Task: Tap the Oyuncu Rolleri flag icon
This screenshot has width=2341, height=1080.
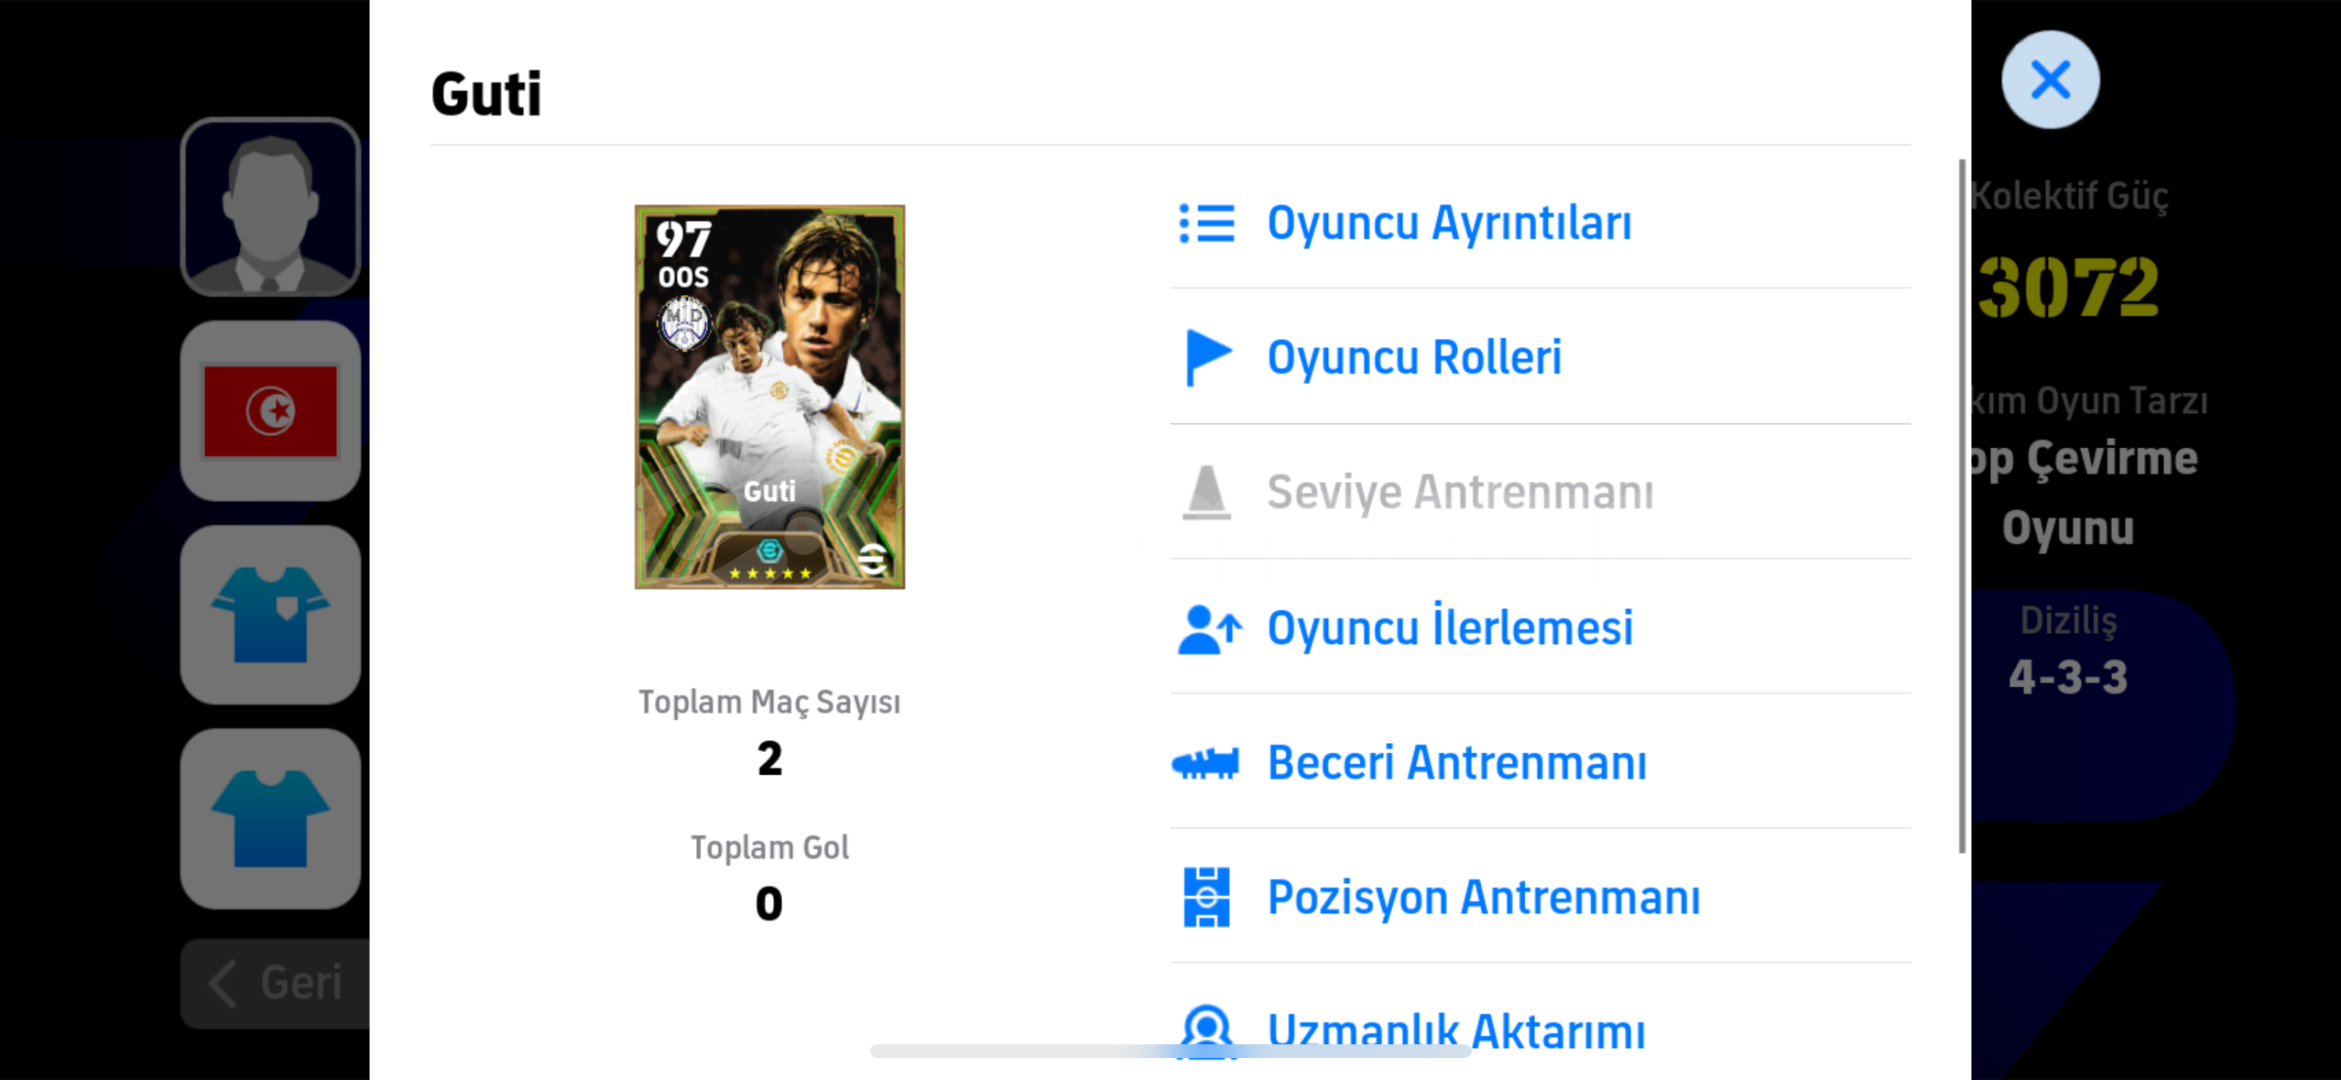Action: (x=1208, y=357)
